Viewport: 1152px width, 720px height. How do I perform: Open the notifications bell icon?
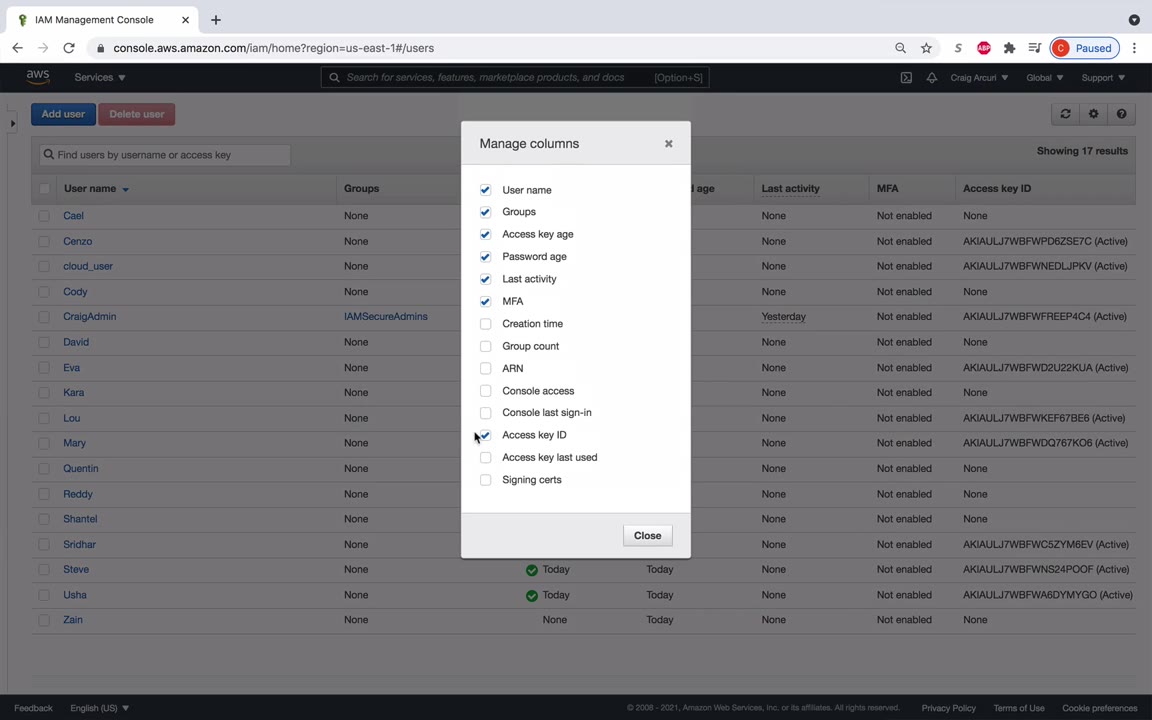932,78
